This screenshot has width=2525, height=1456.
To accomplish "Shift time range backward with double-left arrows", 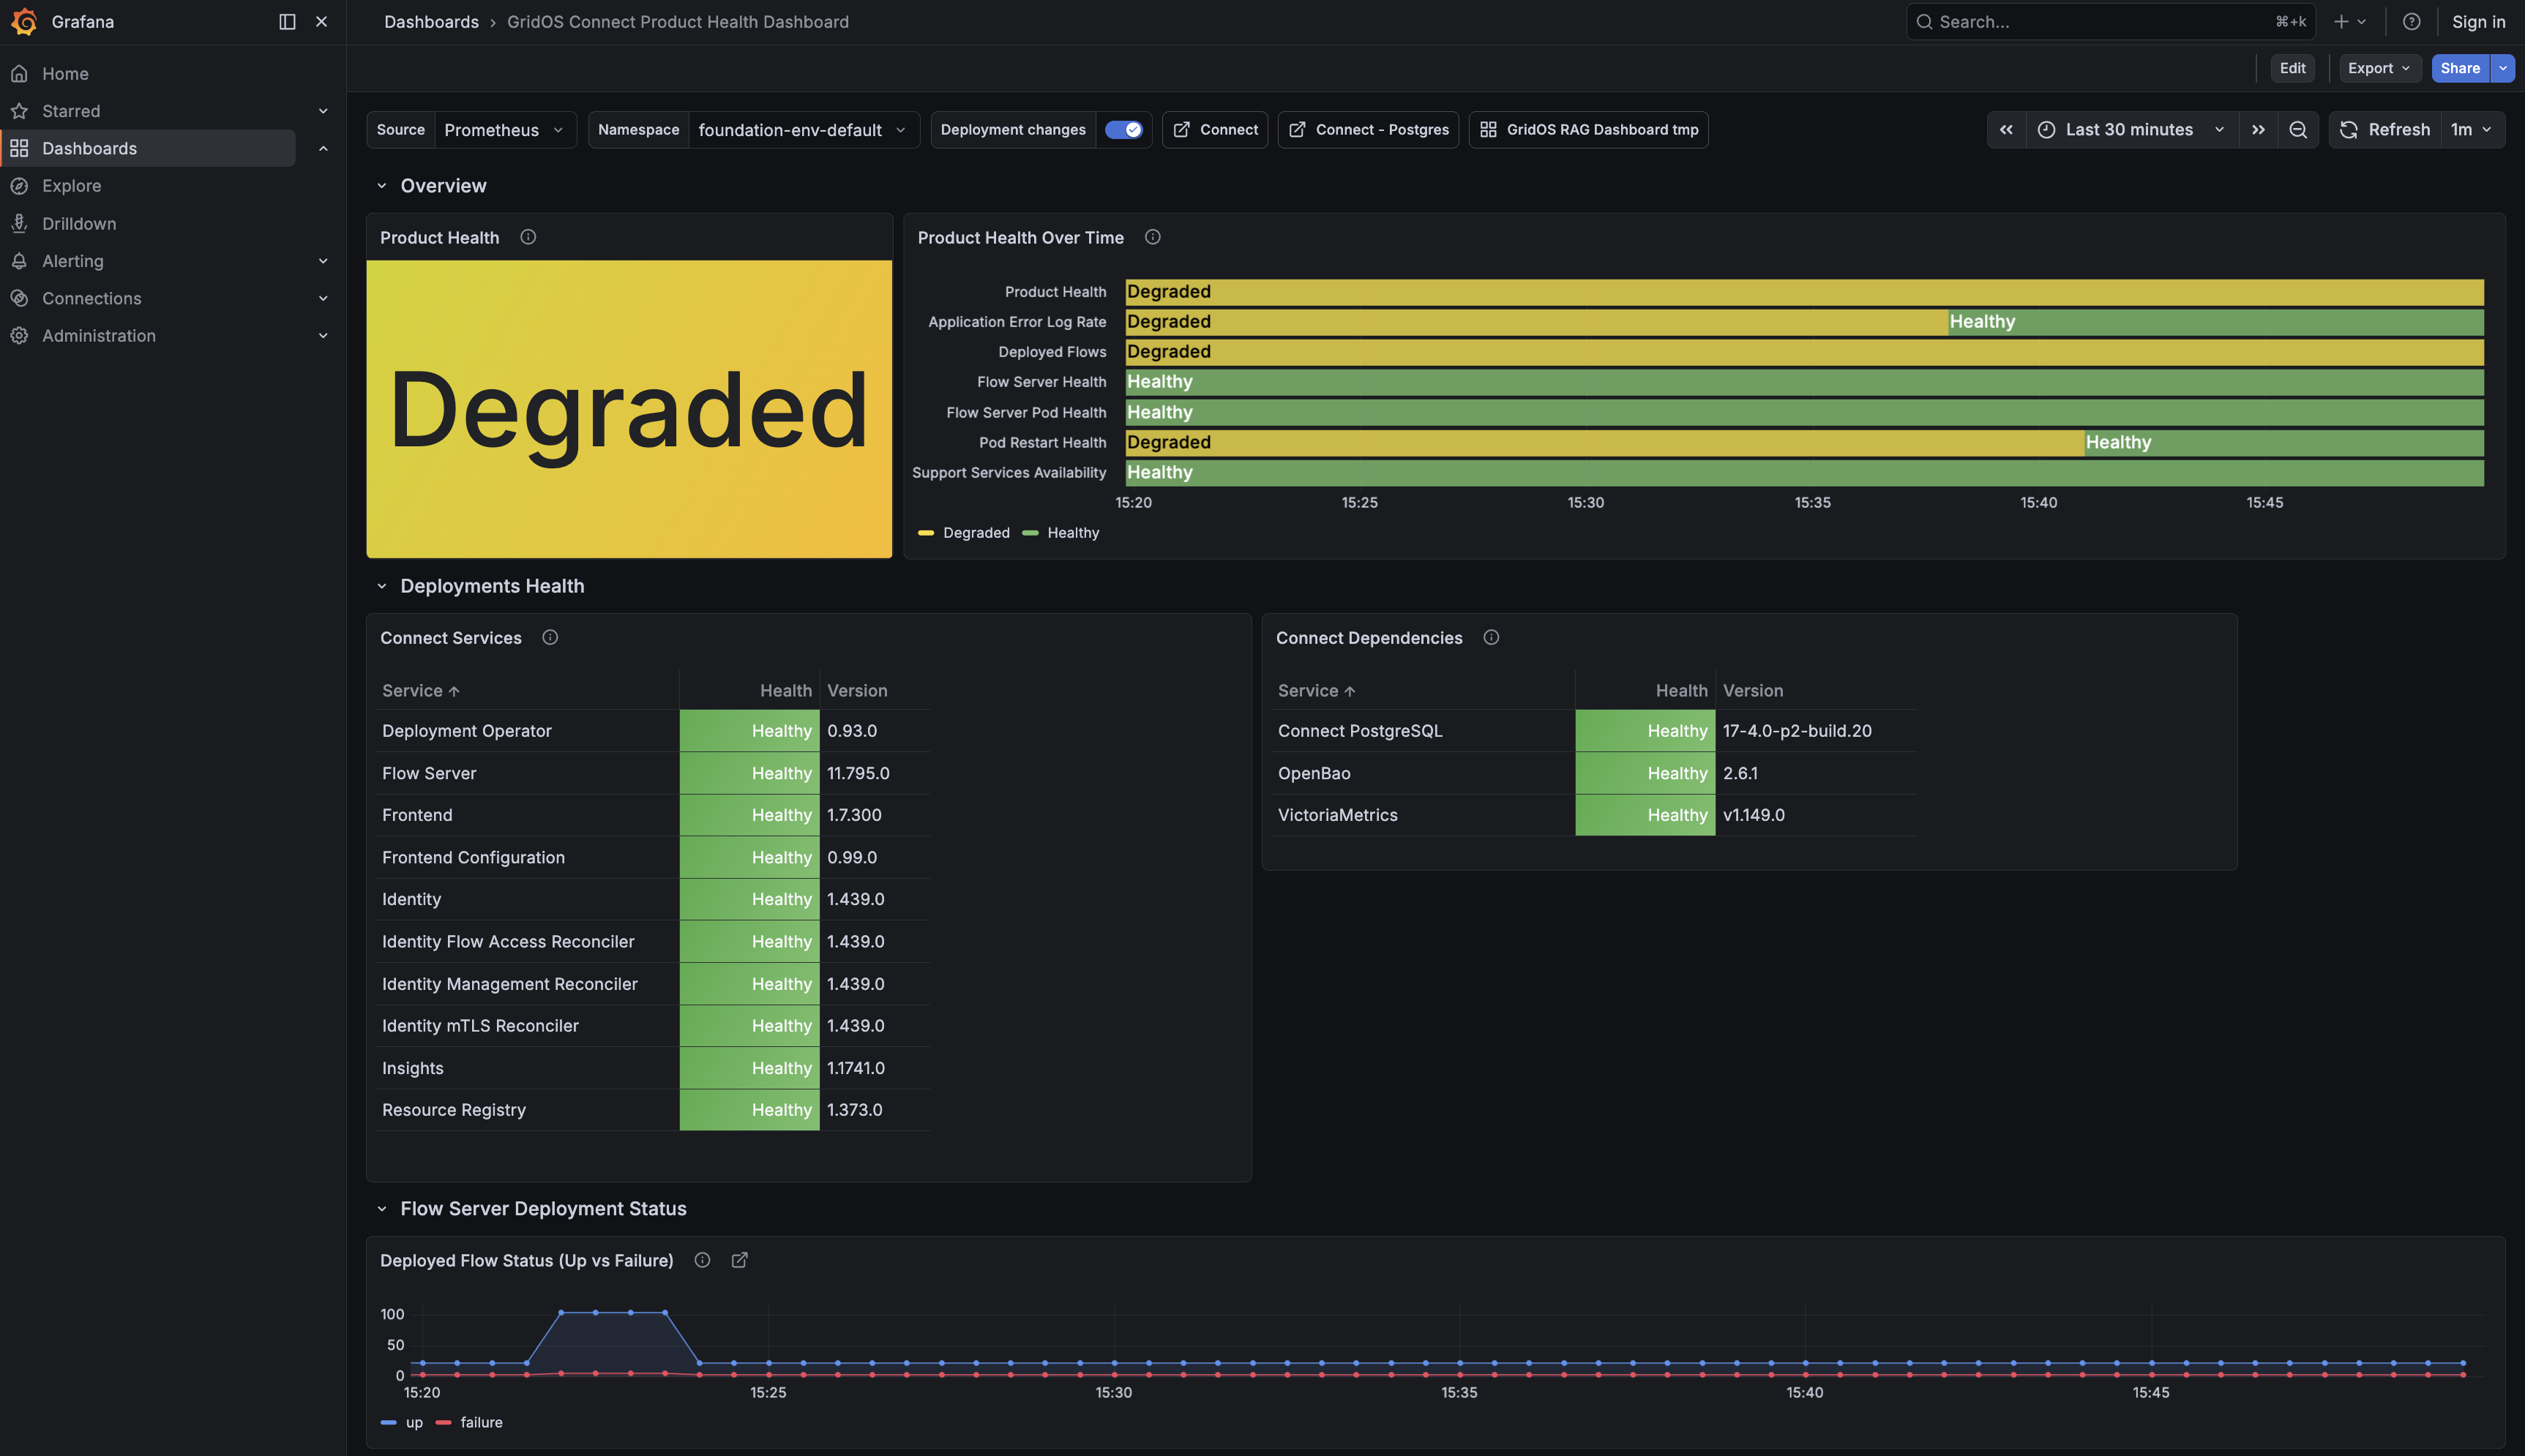I will coord(2006,129).
